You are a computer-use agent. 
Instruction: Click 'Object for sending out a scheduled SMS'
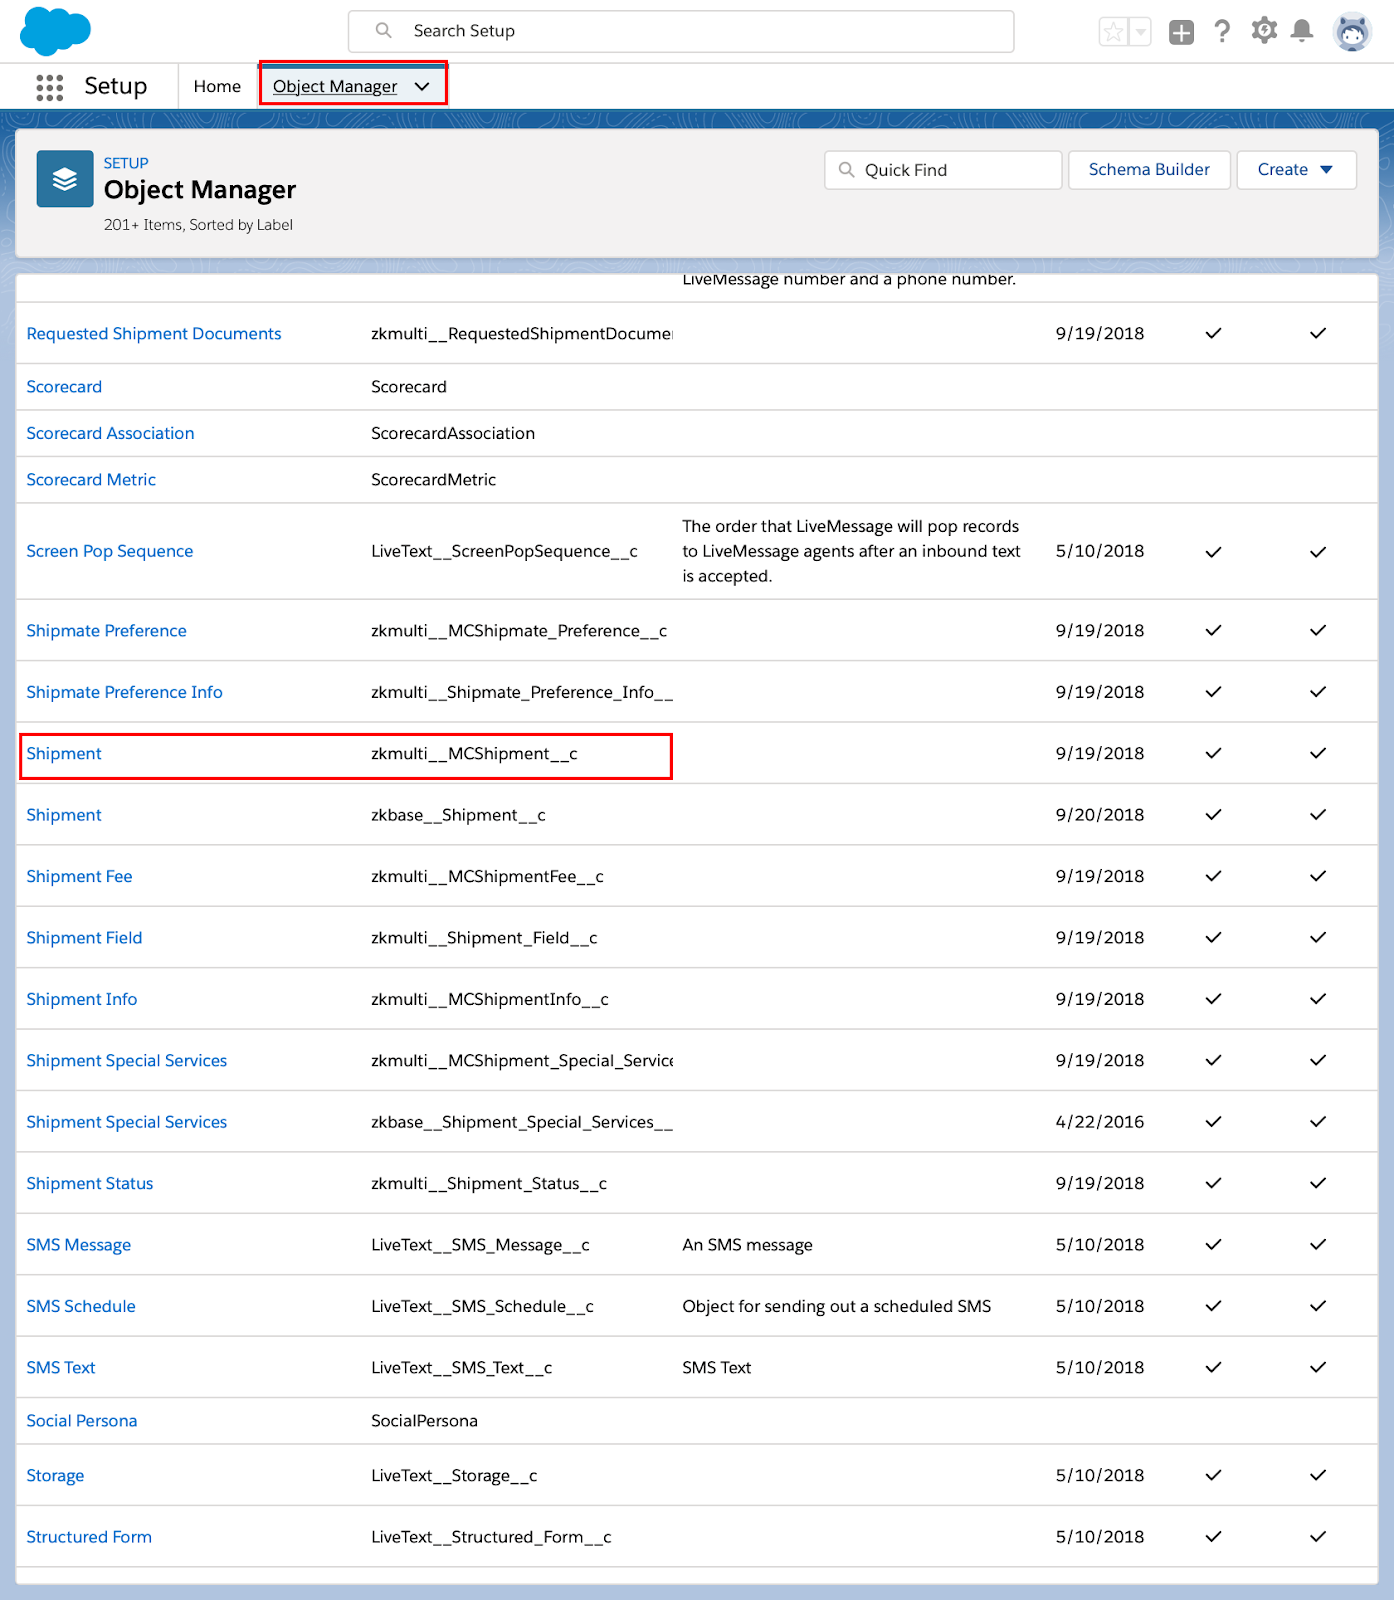tap(836, 1307)
